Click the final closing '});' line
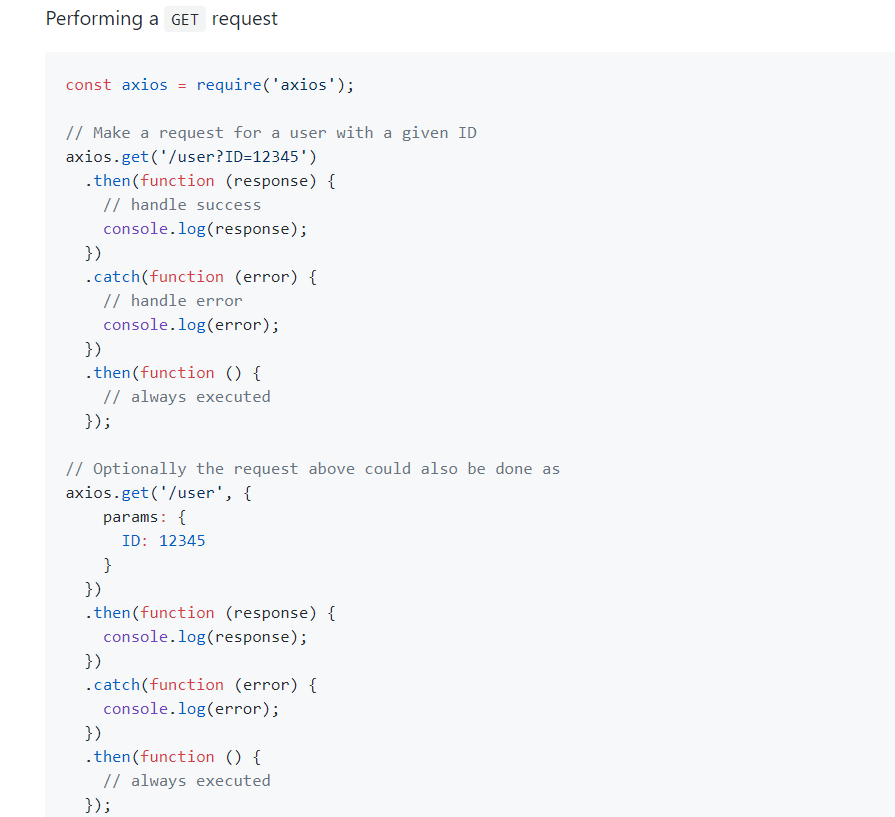 (98, 805)
